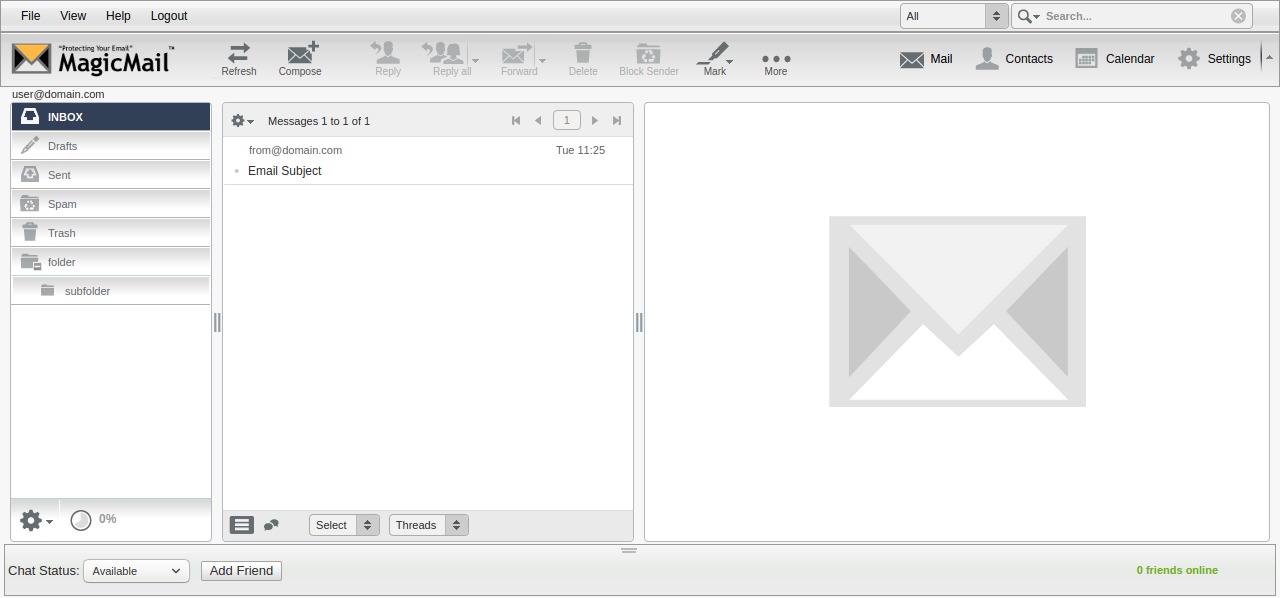
Task: Expand the More toolbar menu
Action: tap(776, 58)
